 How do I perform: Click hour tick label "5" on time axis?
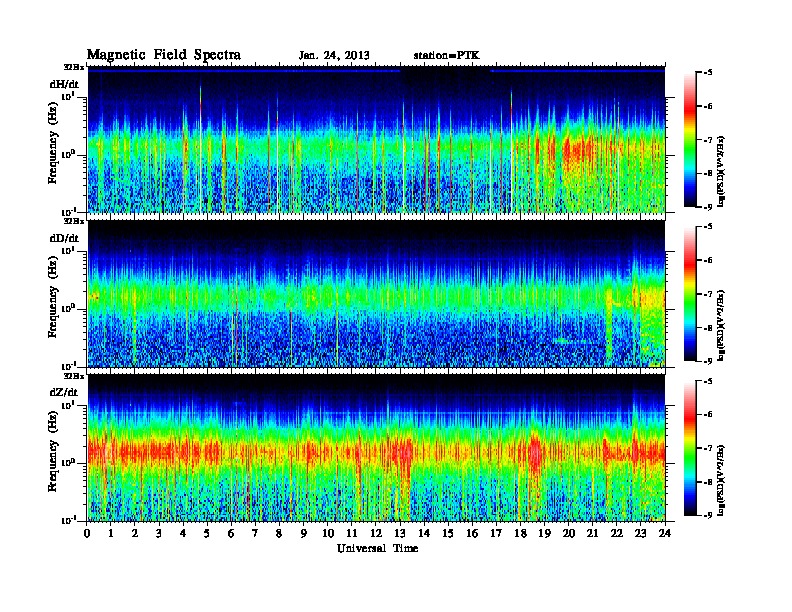tap(207, 533)
